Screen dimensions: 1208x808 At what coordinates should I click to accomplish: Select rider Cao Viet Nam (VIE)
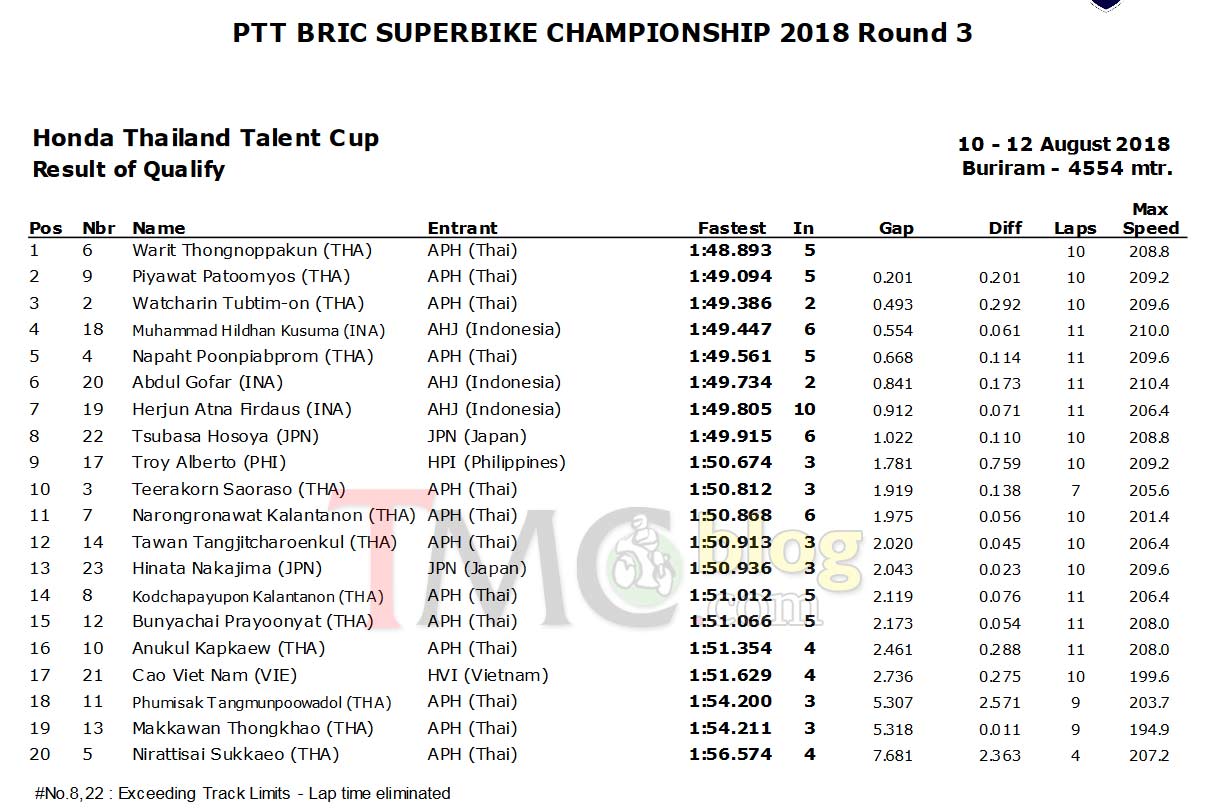[x=214, y=675]
